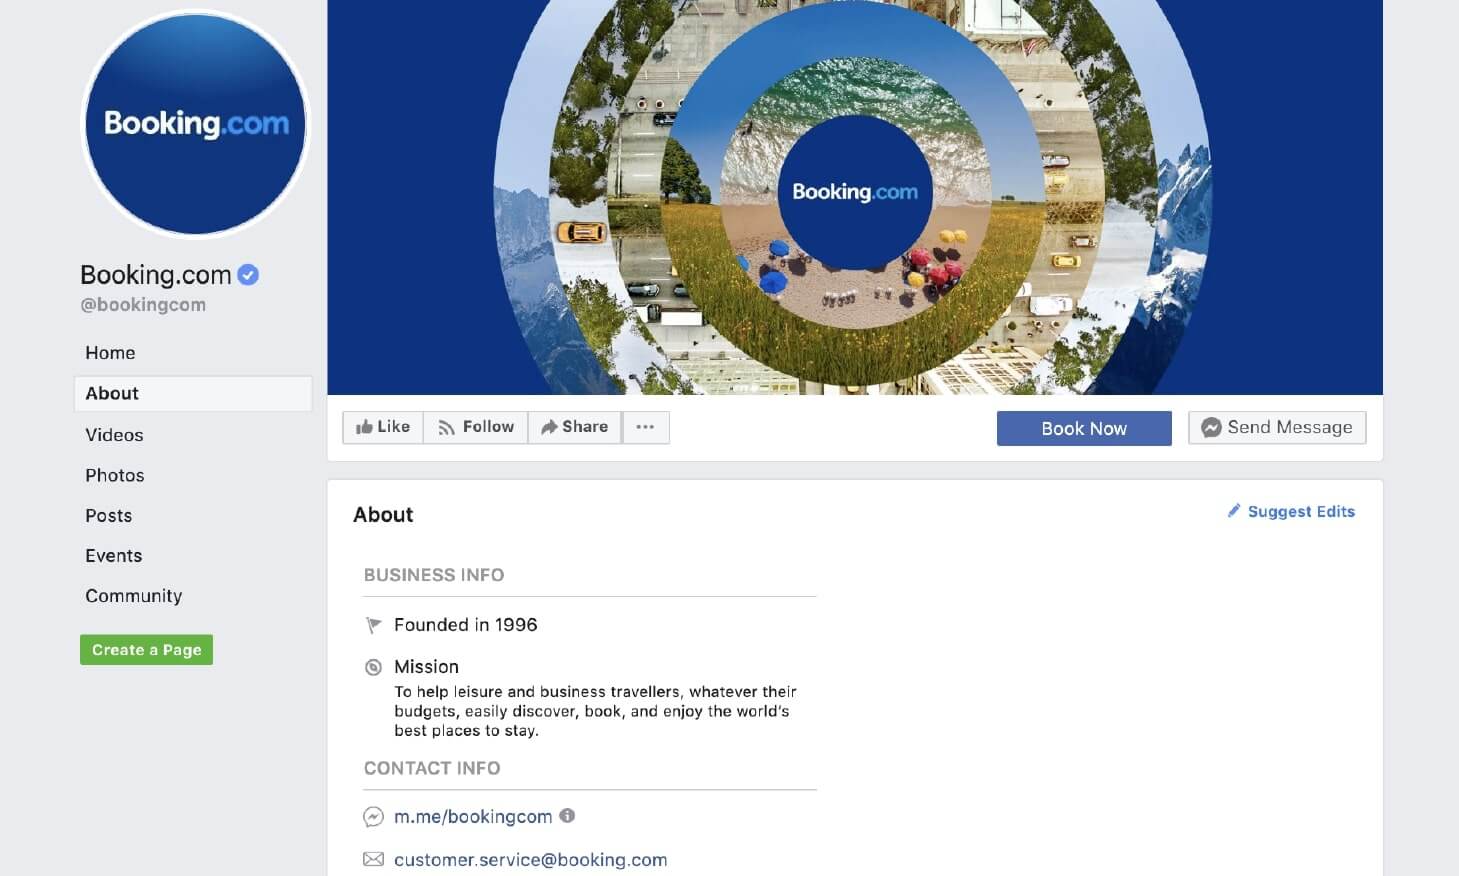Click the green Create a Page button

tap(146, 650)
